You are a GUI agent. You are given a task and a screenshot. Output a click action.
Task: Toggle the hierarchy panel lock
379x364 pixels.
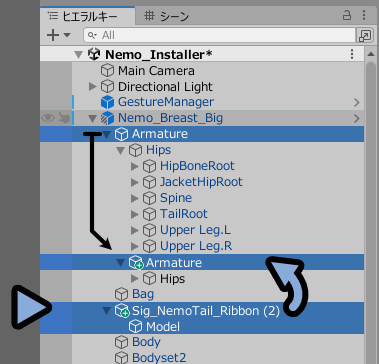tap(347, 15)
